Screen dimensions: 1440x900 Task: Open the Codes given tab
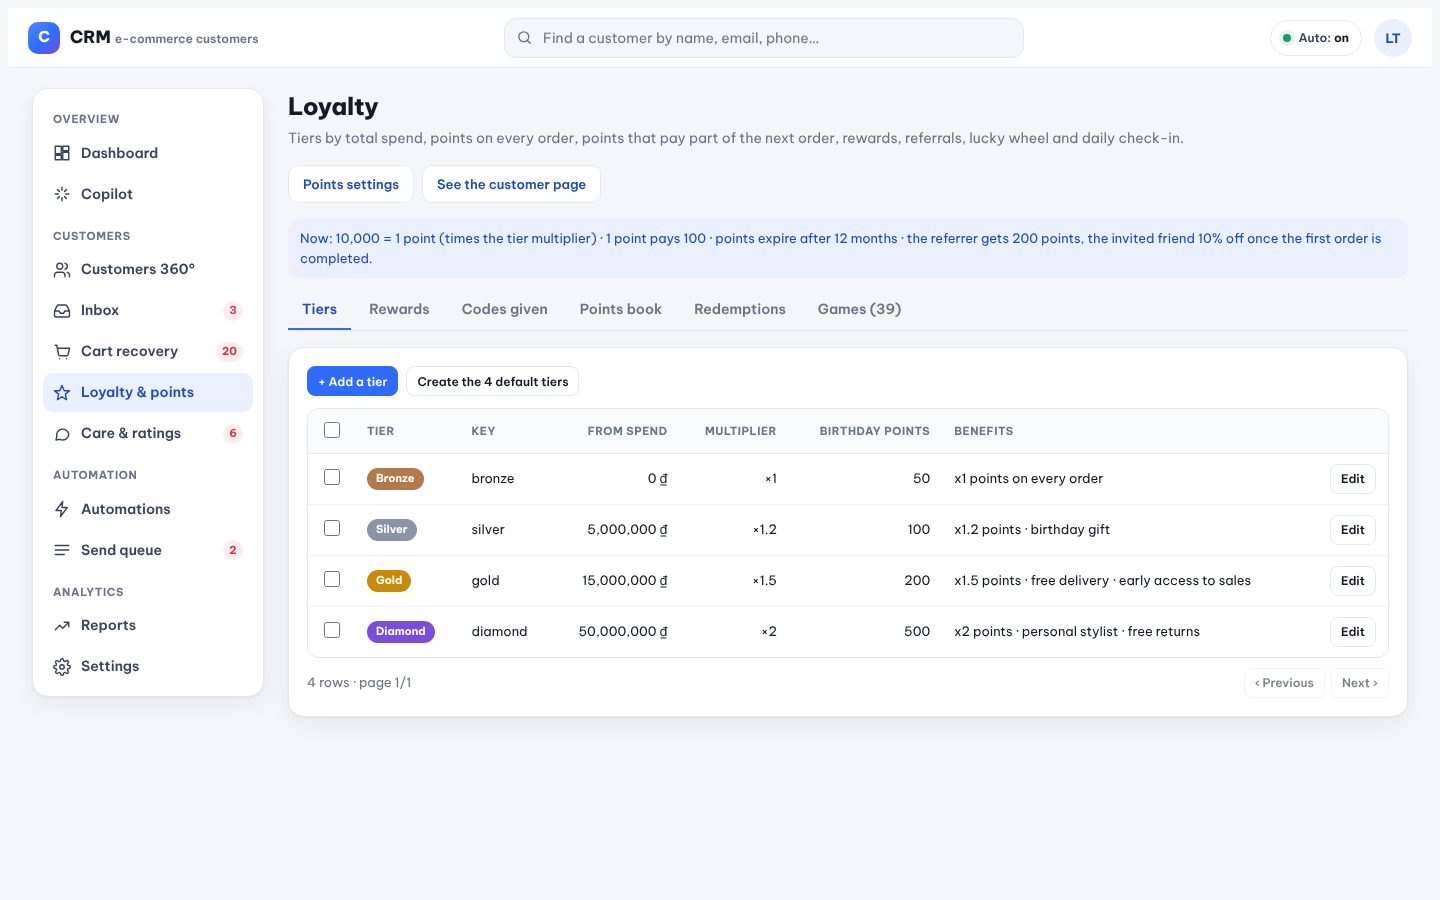coord(505,309)
